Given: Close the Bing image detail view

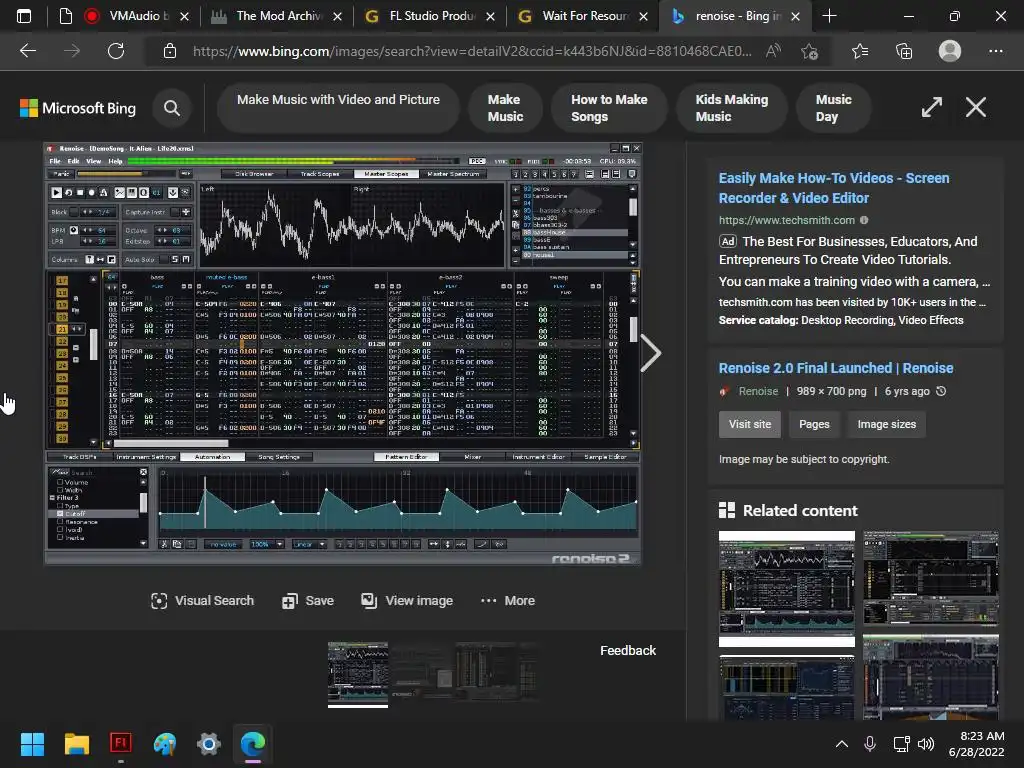Looking at the screenshot, I should click(x=976, y=107).
